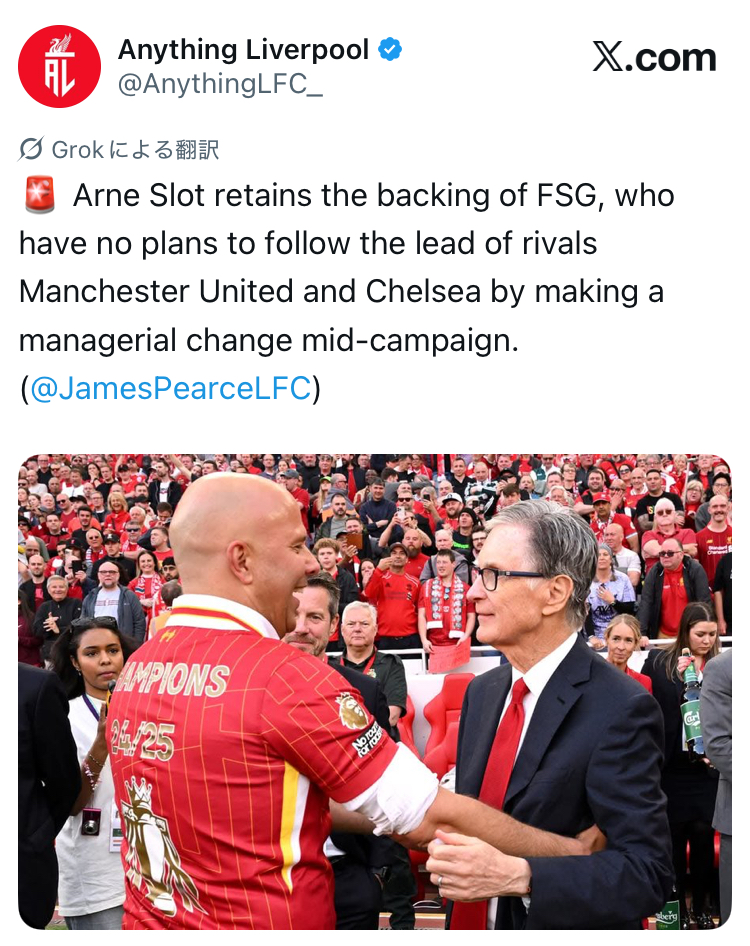Open the Anything Liverpool display name
Viewport: 750px width, 946px height.
pyautogui.click(x=243, y=49)
